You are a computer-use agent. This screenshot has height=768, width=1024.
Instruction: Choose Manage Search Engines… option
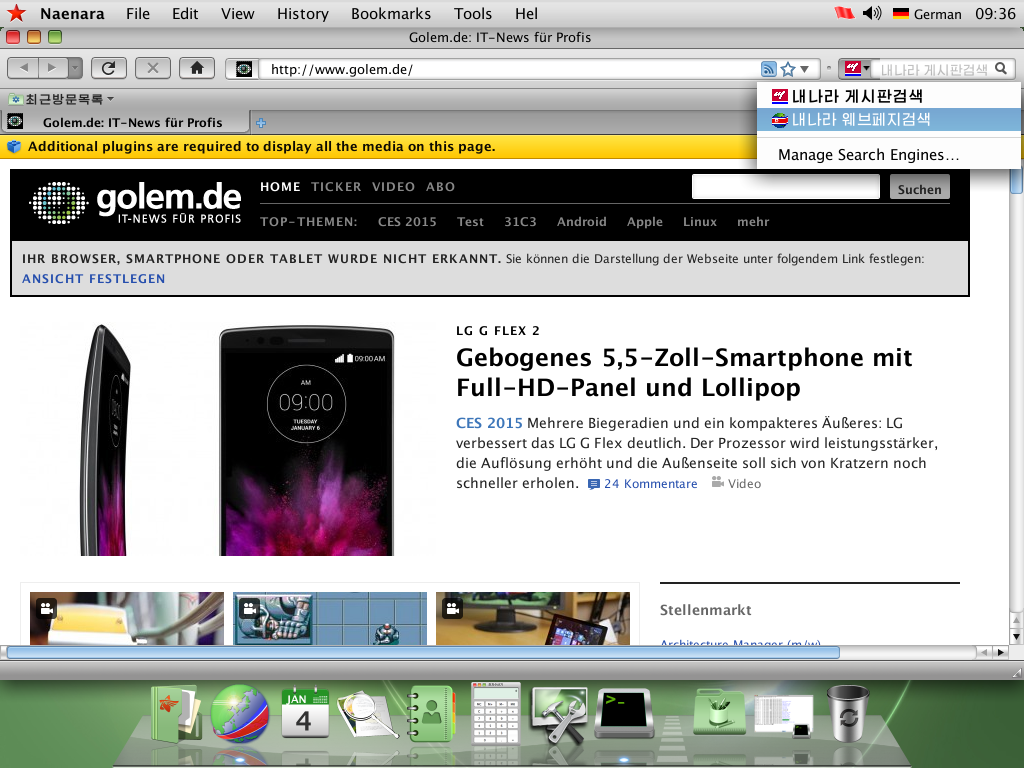tap(868, 155)
